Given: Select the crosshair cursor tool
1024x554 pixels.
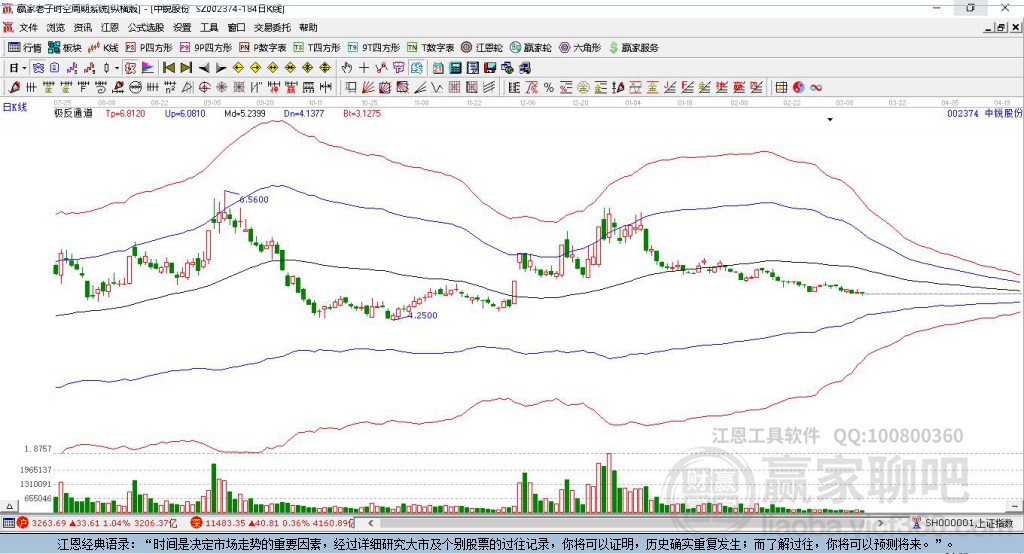Looking at the screenshot, I should [364, 68].
